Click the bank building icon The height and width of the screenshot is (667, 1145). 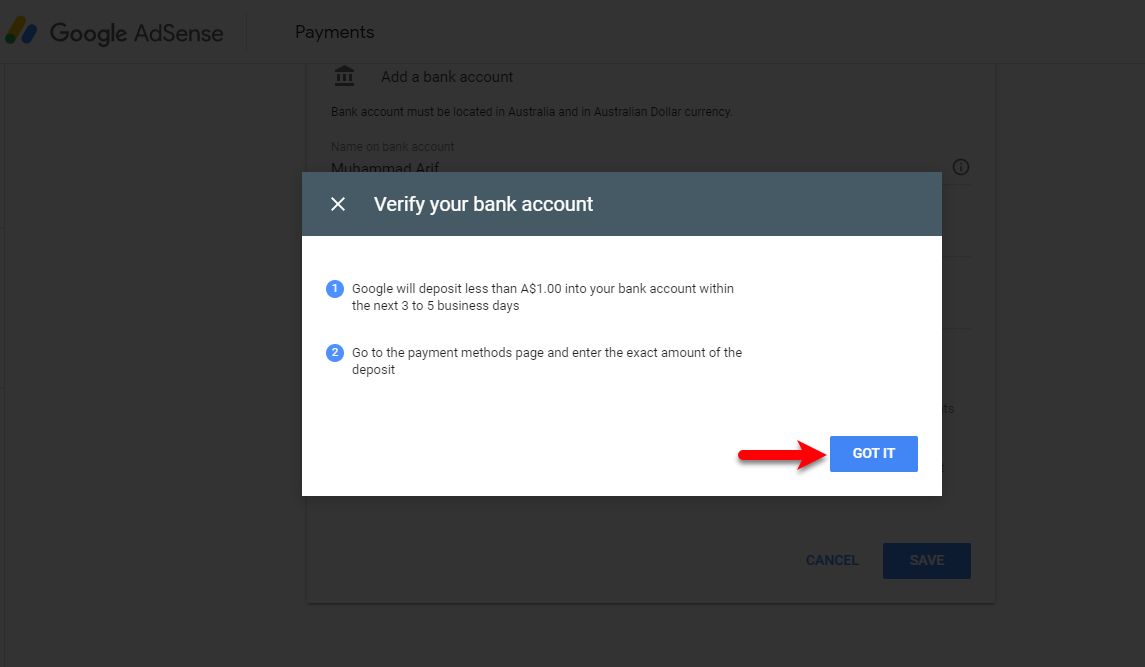tap(345, 76)
